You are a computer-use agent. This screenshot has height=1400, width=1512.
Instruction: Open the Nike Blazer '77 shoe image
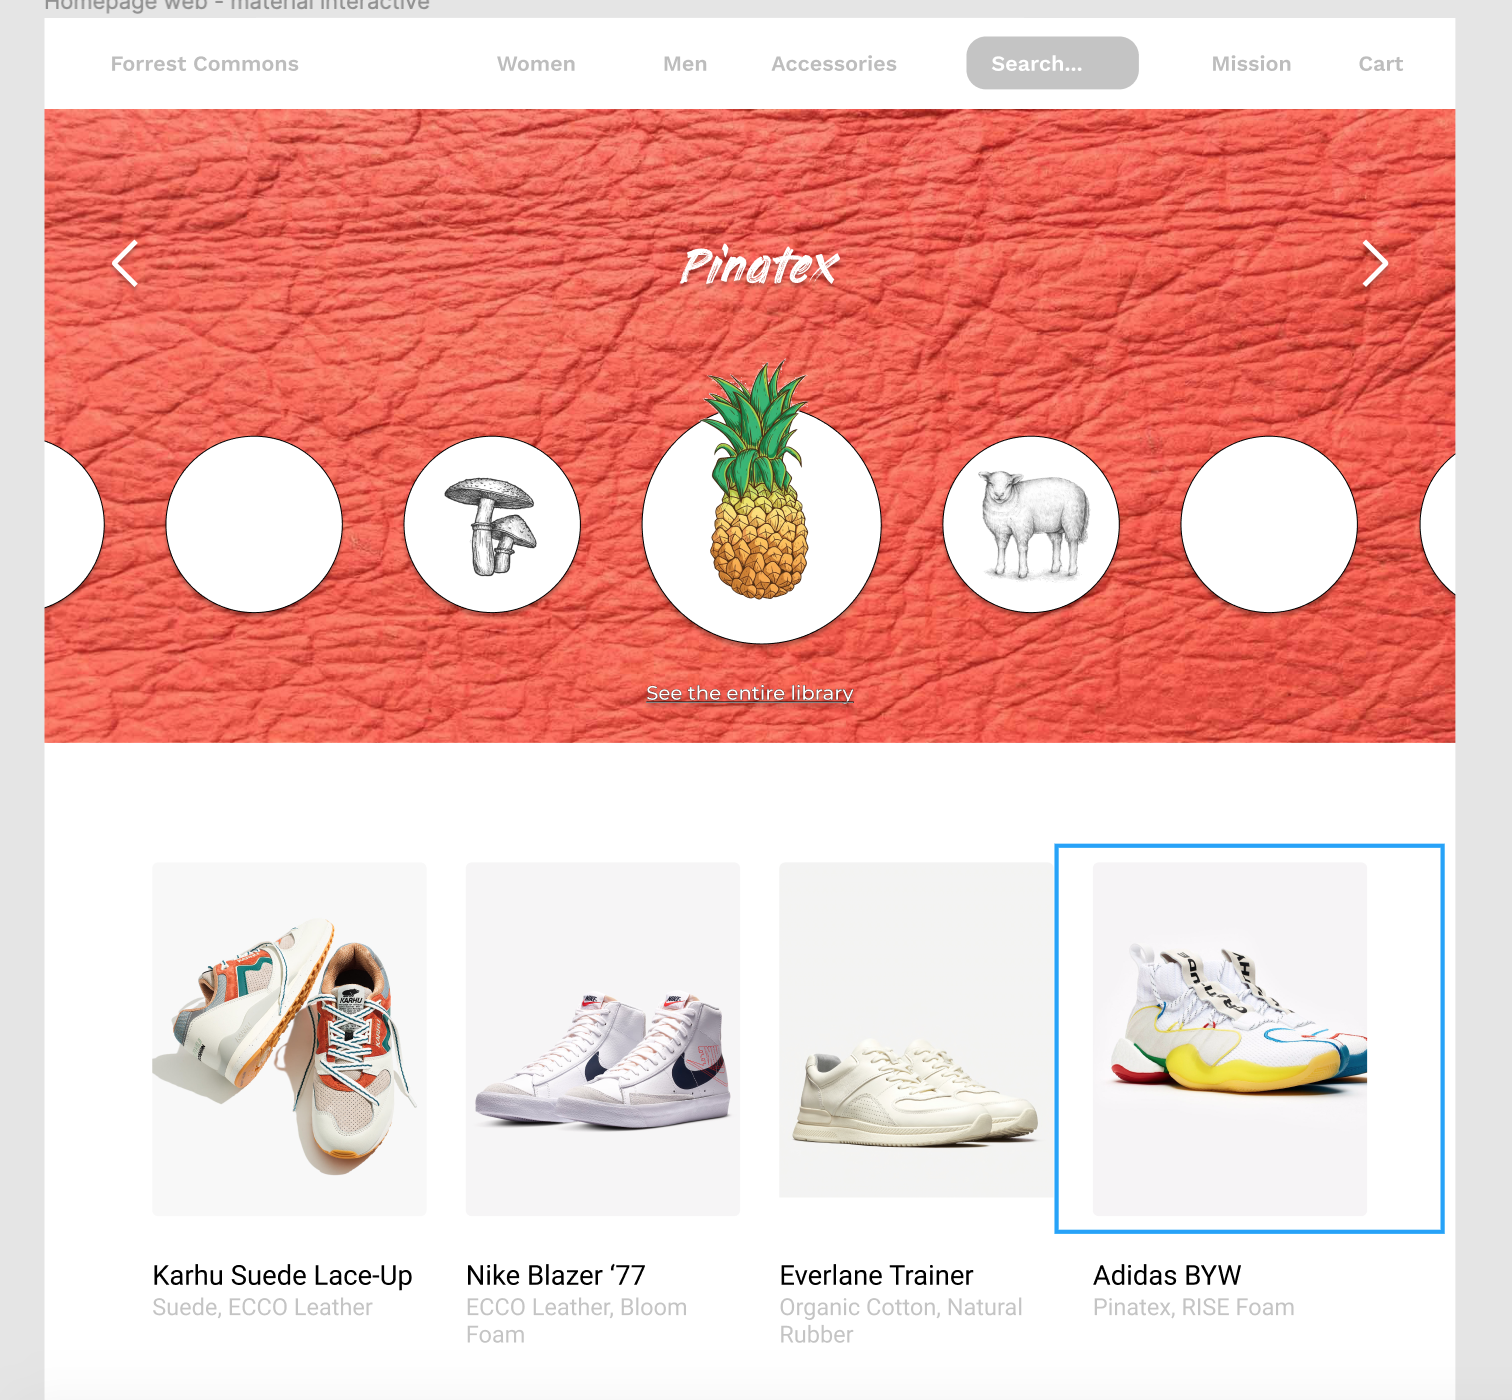603,1039
